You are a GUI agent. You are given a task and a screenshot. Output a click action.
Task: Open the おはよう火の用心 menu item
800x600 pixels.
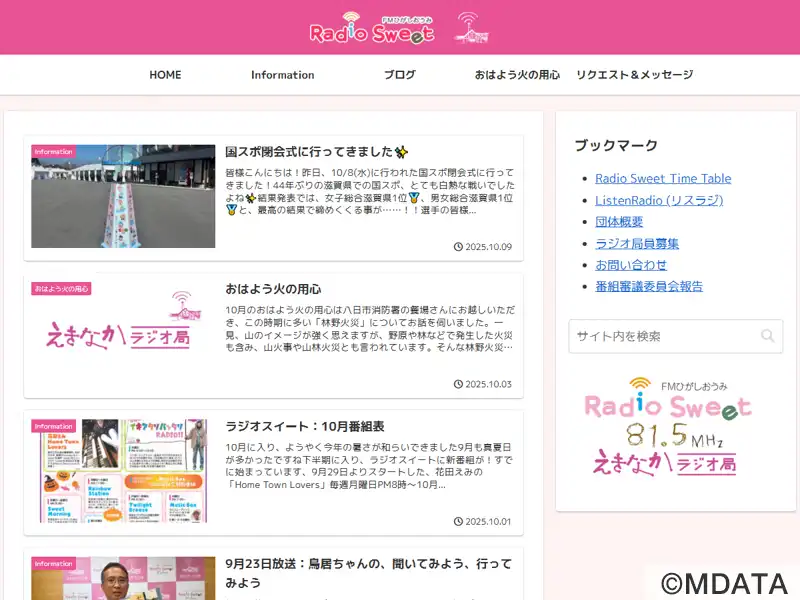(x=517, y=75)
